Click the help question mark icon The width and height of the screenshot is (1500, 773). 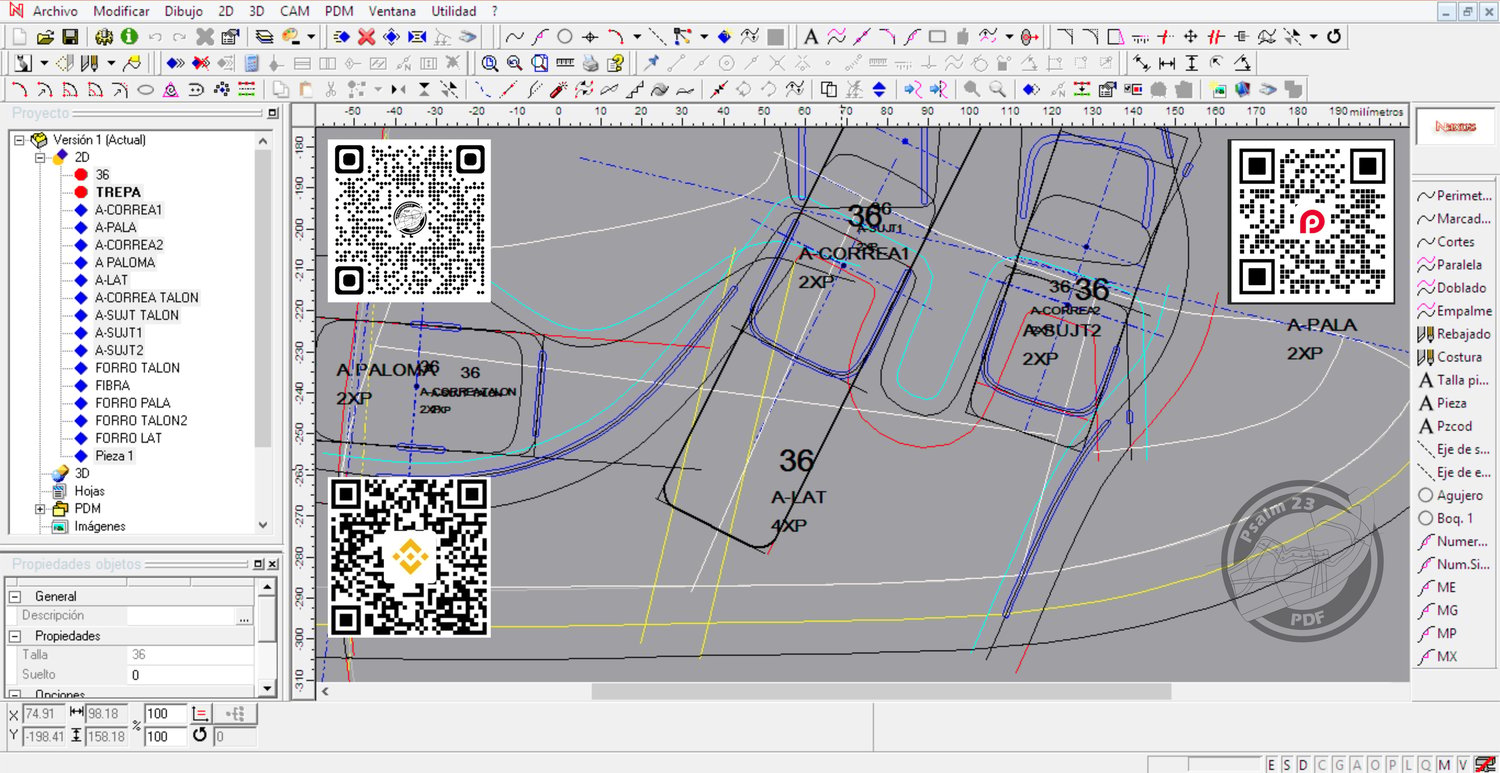(x=615, y=63)
